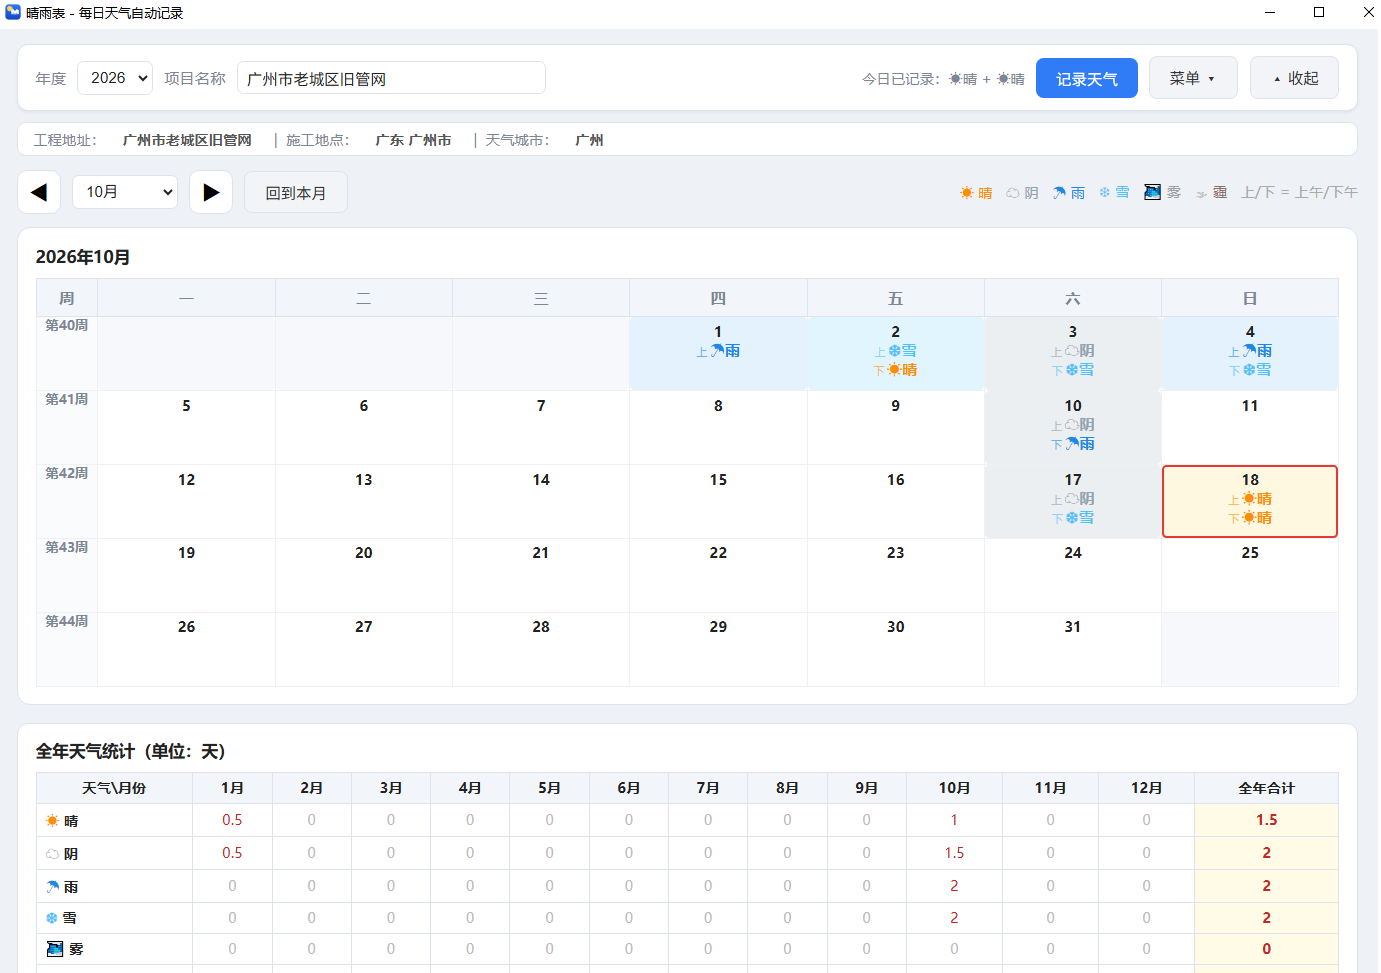Click the 全年合计 column header
Screen dimensions: 1381x973
tap(1267, 788)
